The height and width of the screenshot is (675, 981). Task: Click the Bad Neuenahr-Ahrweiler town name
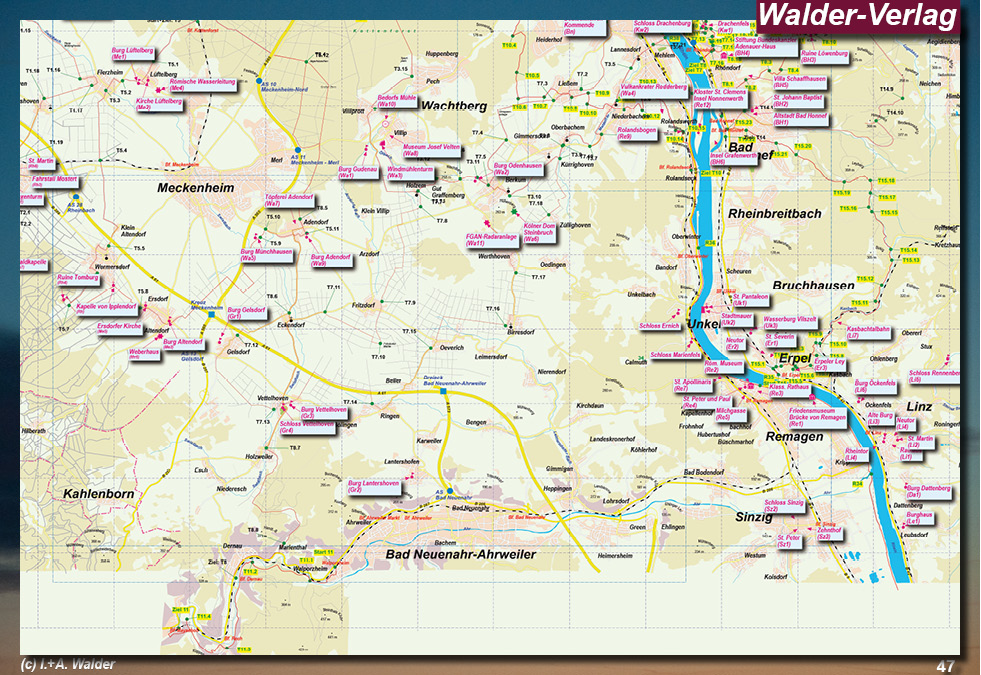(460, 554)
